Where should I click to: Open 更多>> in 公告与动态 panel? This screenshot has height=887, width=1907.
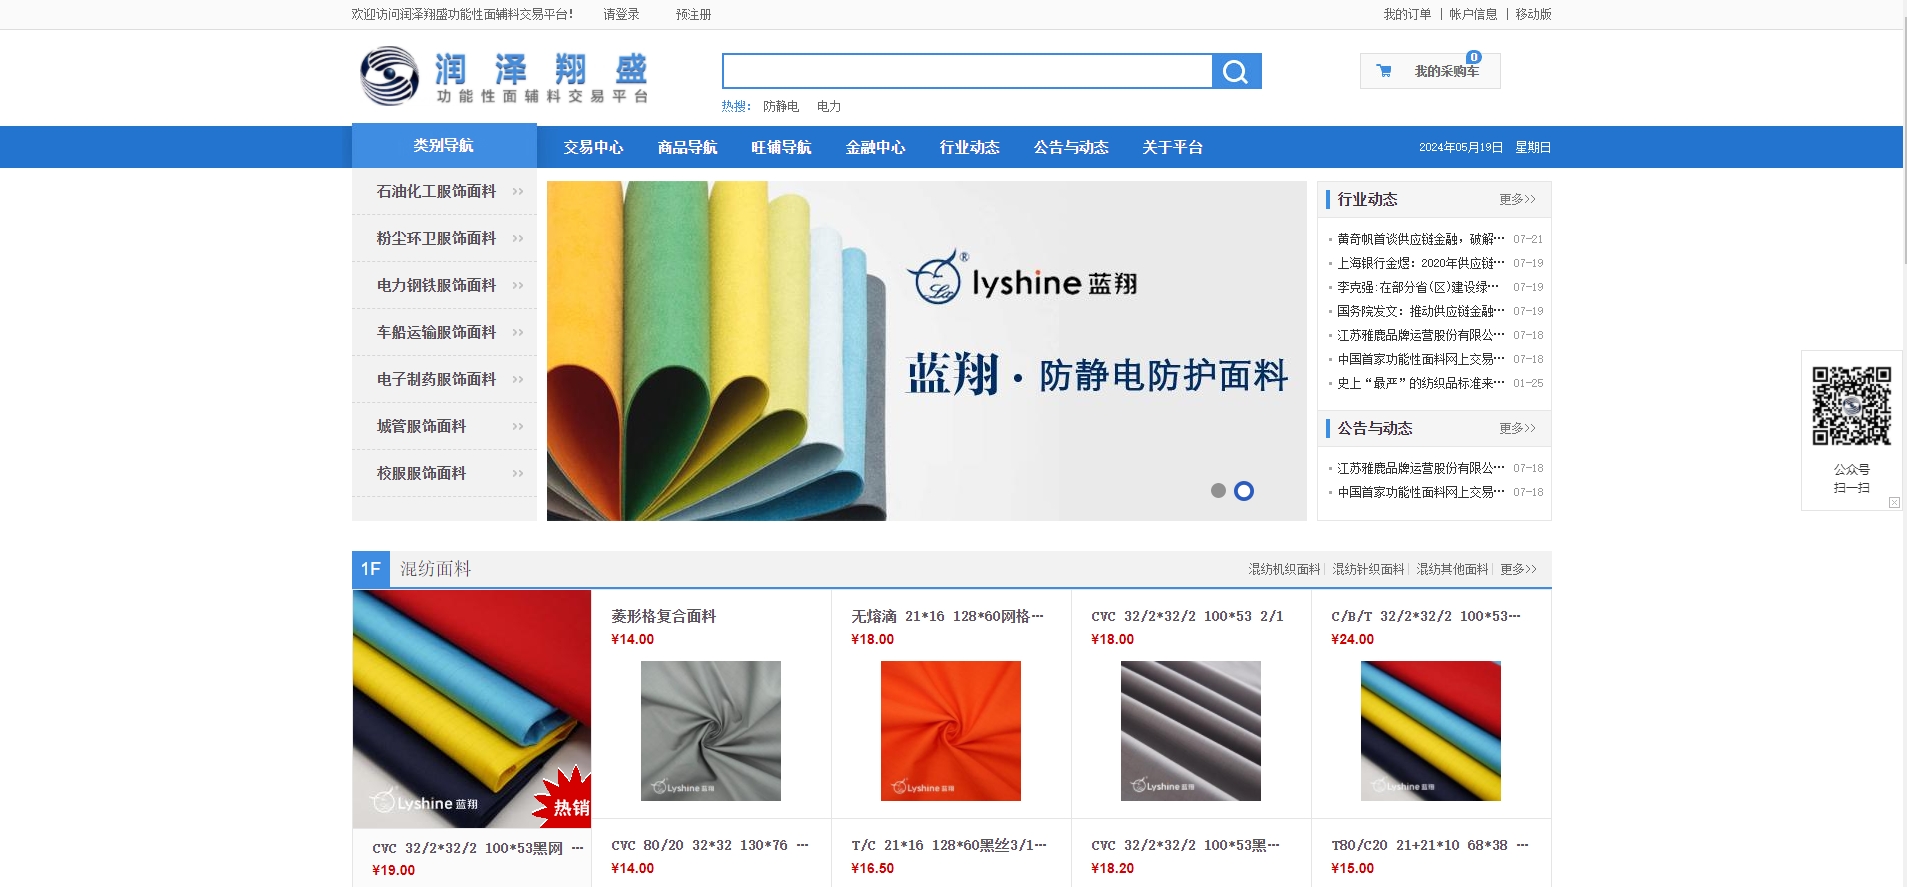click(x=1517, y=428)
